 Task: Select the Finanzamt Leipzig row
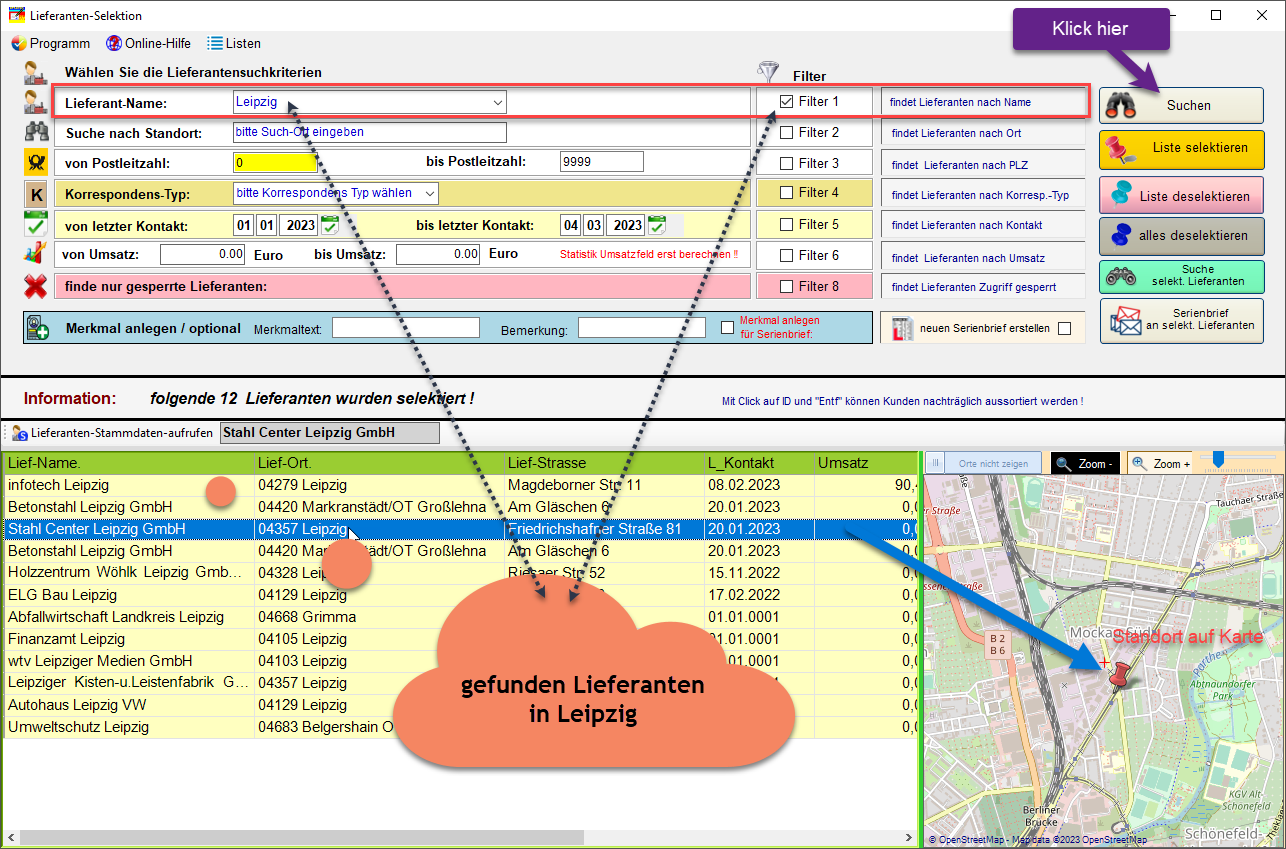tap(460, 639)
